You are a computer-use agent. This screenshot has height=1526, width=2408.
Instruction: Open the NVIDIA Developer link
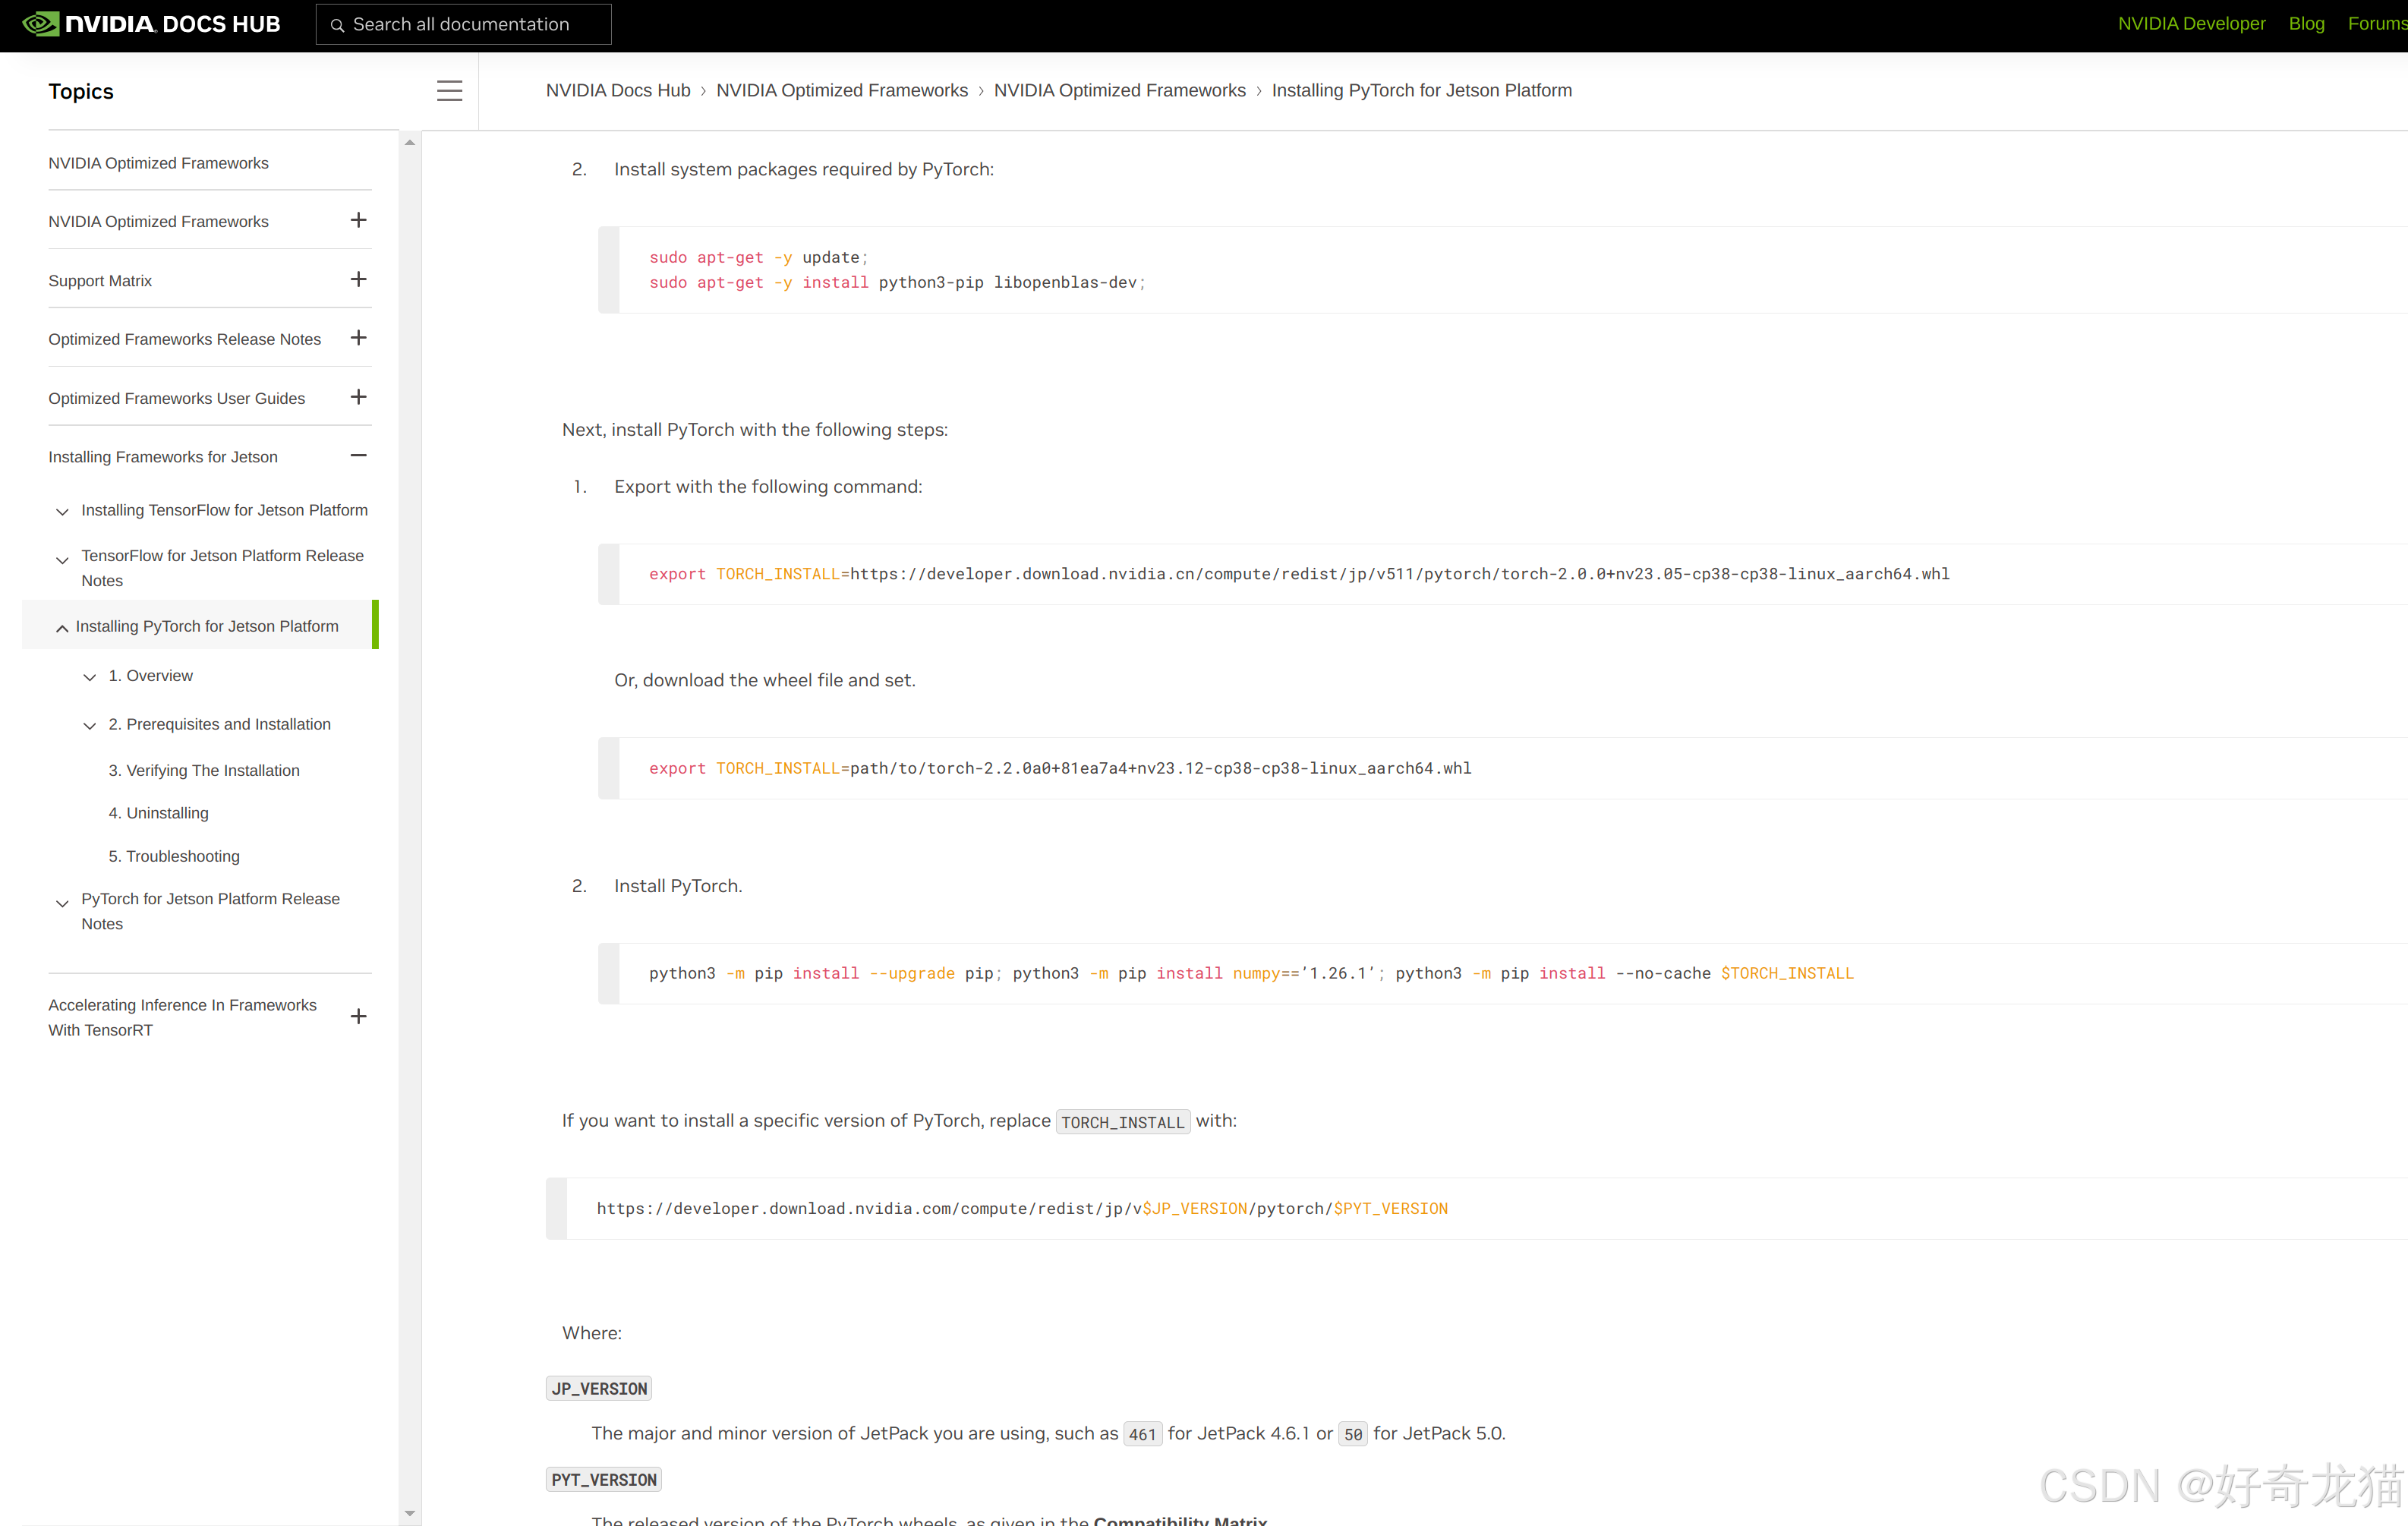pyautogui.click(x=2191, y=24)
